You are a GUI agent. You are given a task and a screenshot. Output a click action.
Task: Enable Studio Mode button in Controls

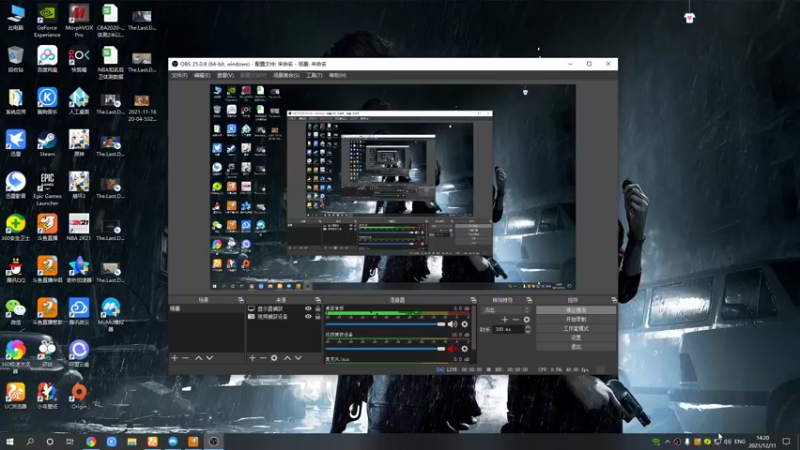pyautogui.click(x=576, y=329)
